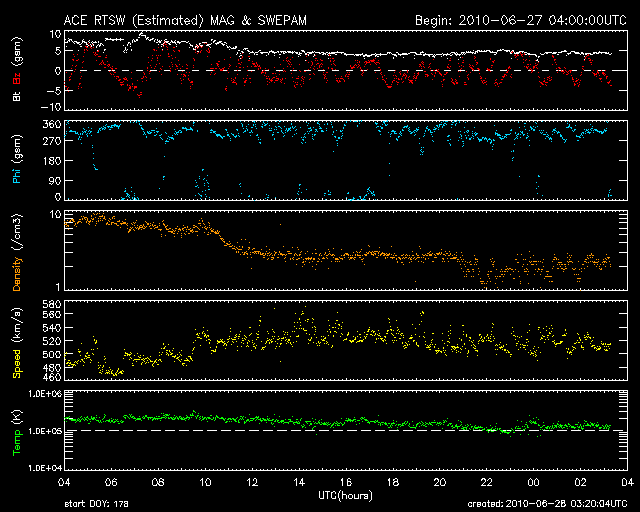The width and height of the screenshot is (640, 512).
Task: Select the white Bt axis label
Action: [18, 96]
